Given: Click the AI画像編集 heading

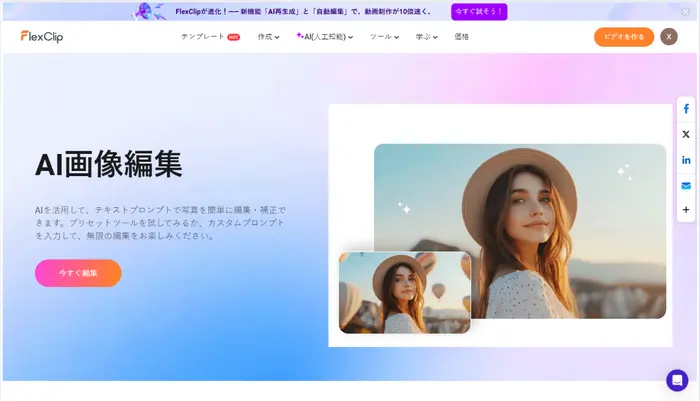Looking at the screenshot, I should click(109, 164).
